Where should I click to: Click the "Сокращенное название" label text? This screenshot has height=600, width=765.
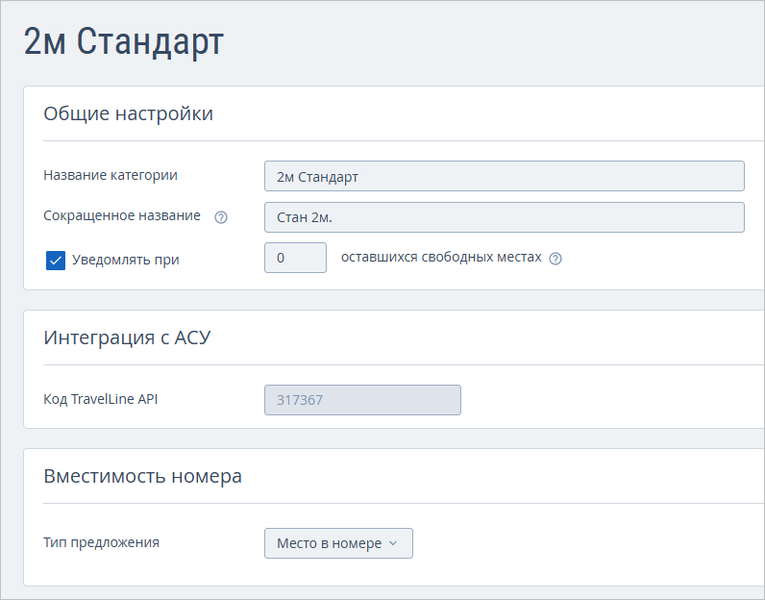[x=122, y=216]
